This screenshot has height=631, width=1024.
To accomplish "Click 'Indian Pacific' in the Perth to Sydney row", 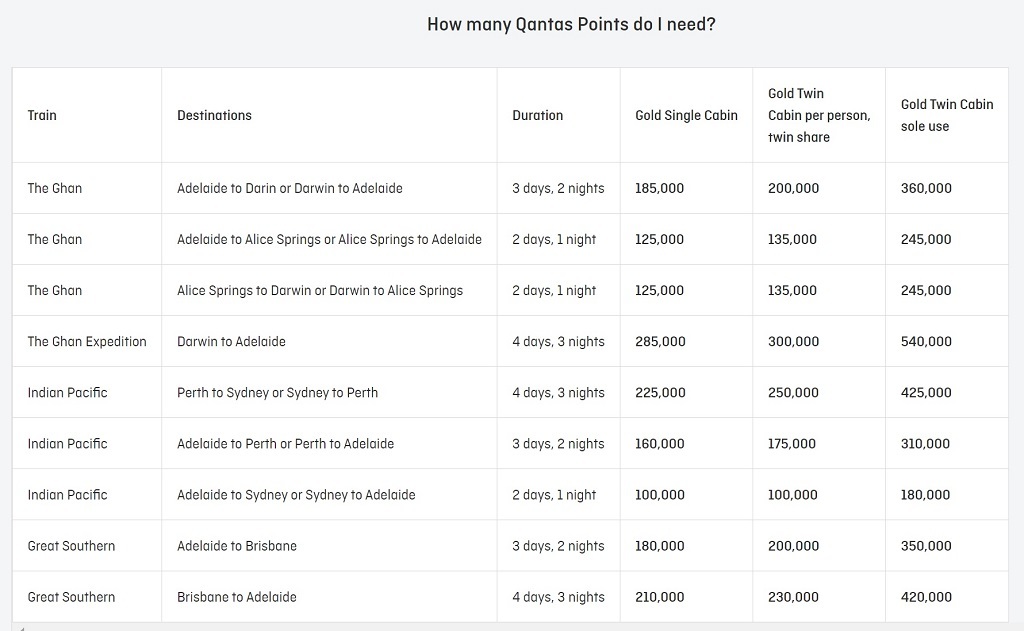I will [x=67, y=393].
